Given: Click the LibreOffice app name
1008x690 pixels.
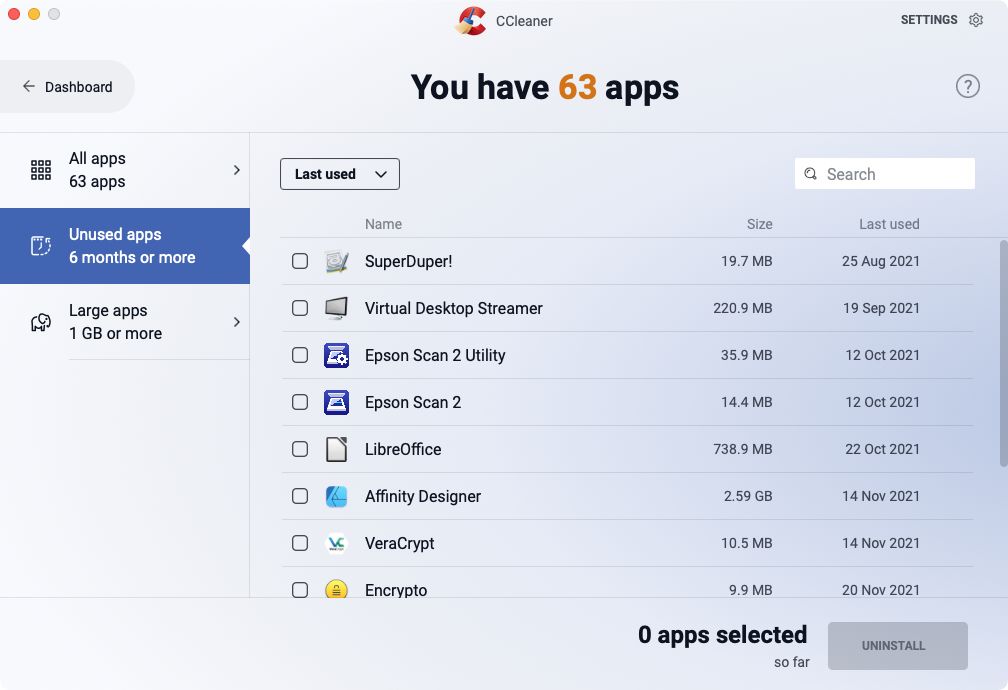Looking at the screenshot, I should [403, 449].
